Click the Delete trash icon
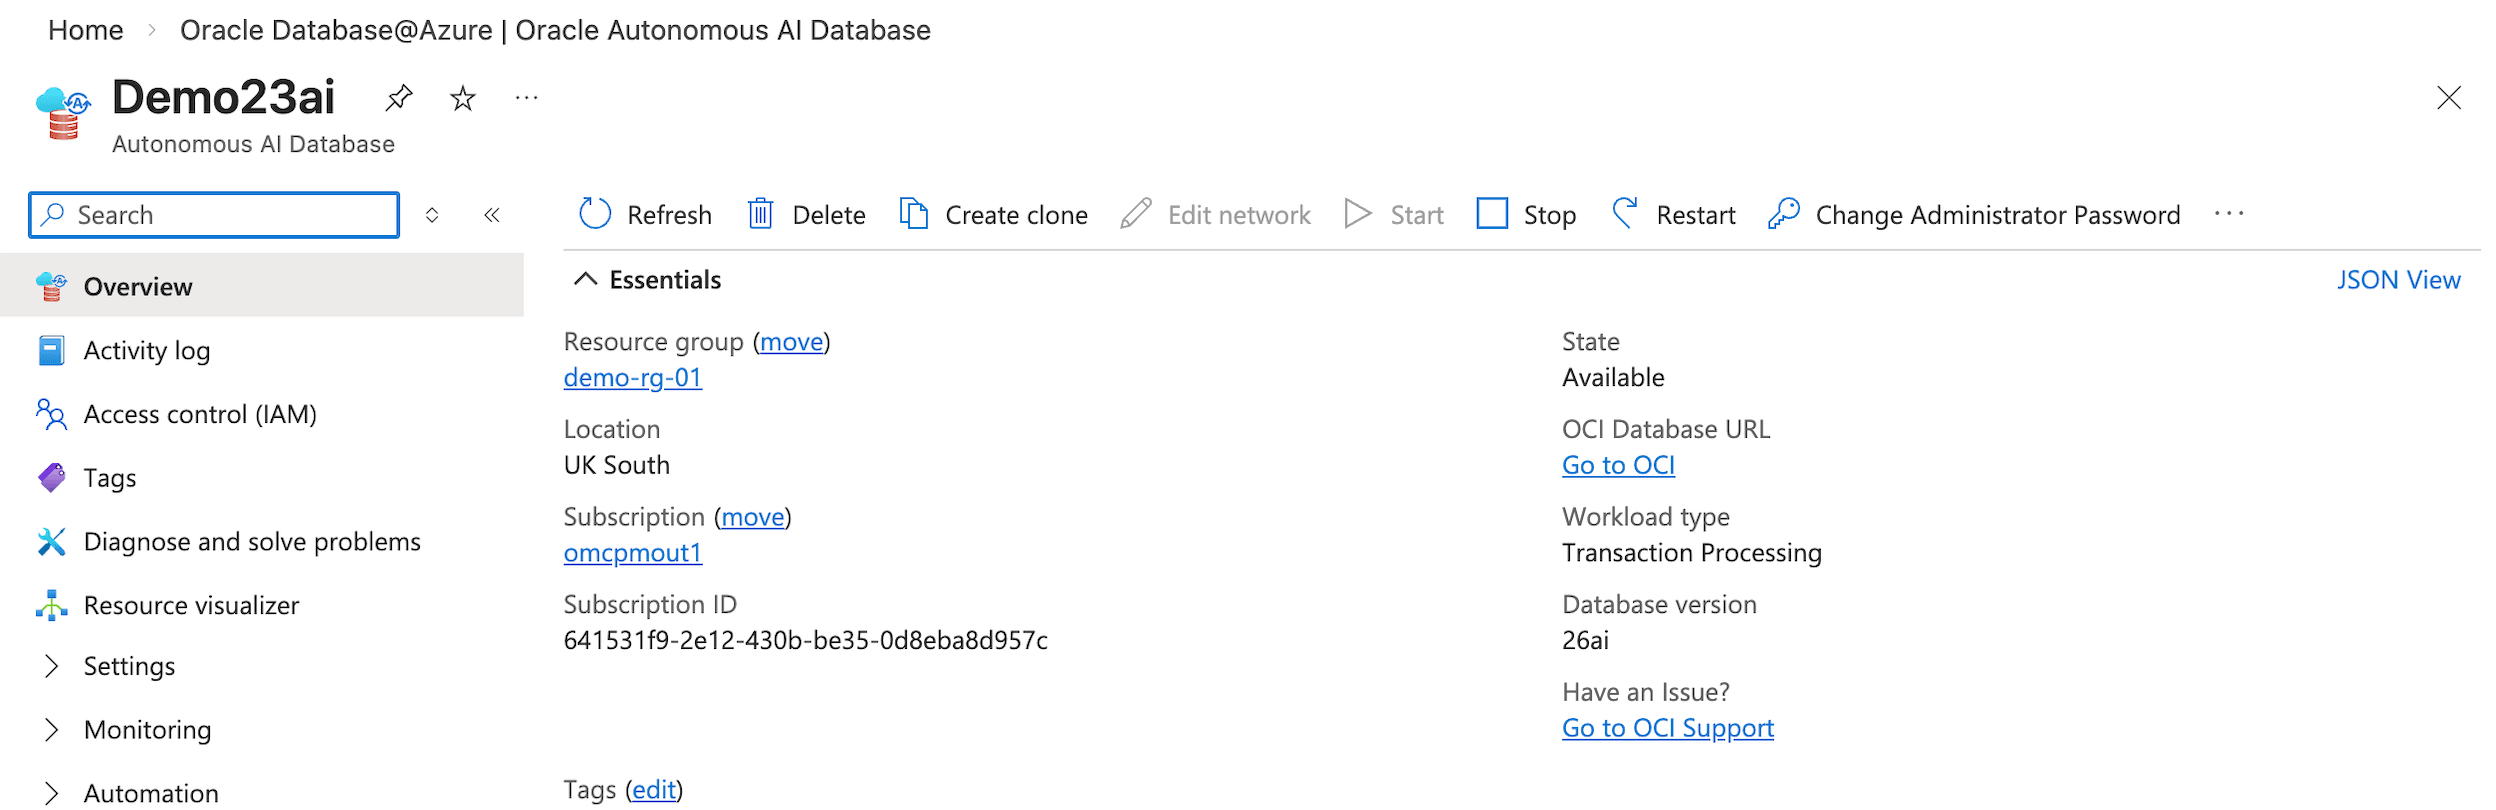This screenshot has height=810, width=2496. pyautogui.click(x=760, y=214)
